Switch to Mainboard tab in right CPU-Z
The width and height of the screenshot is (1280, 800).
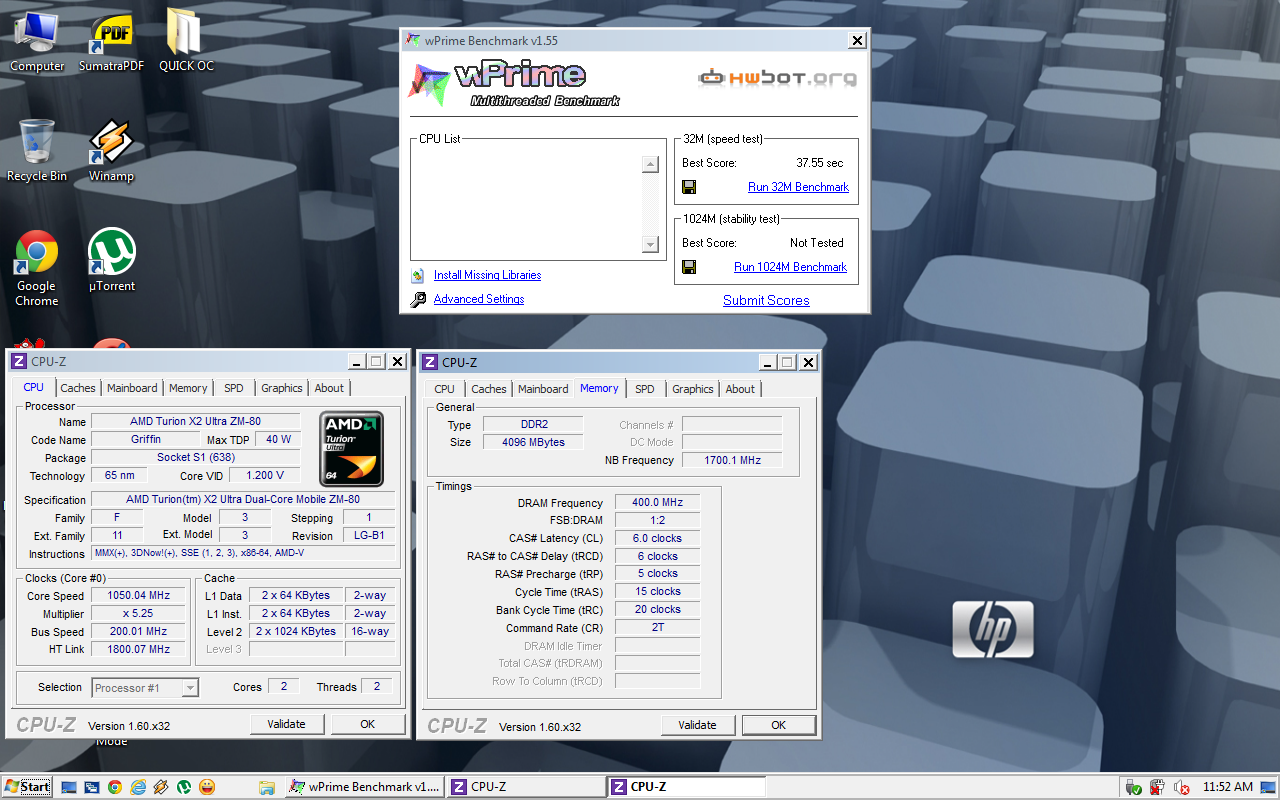[x=543, y=389]
